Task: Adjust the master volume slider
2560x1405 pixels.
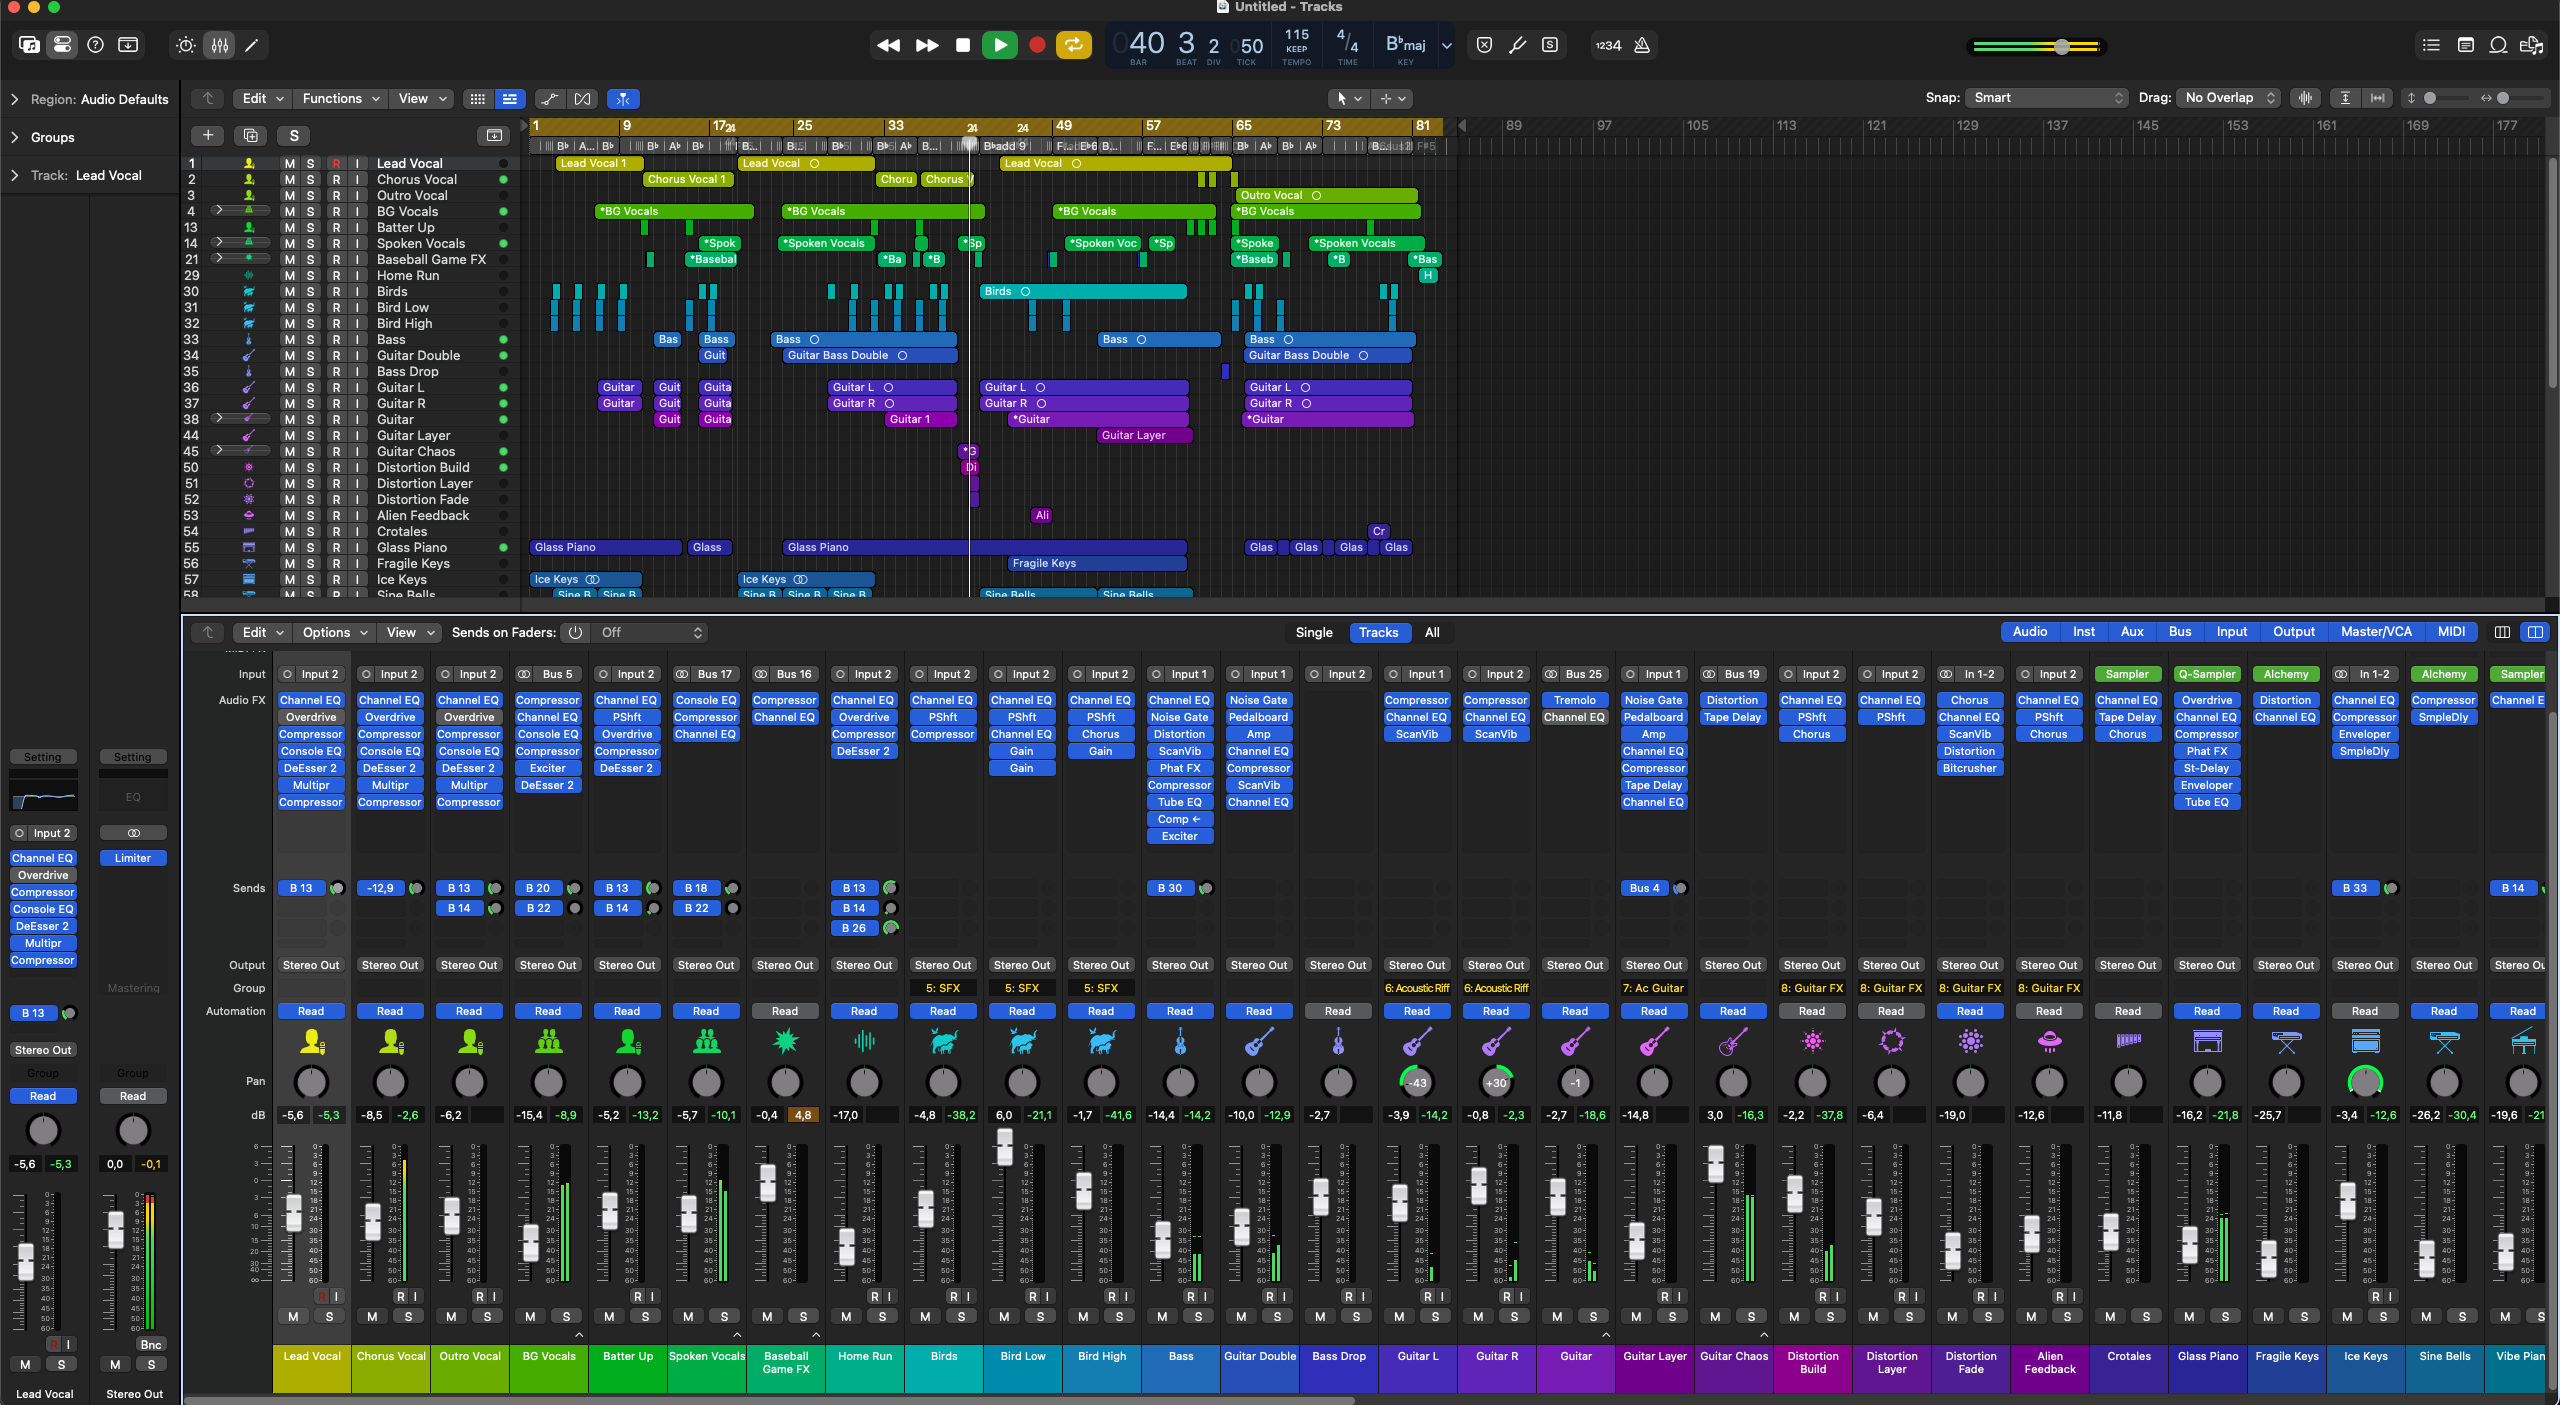Action: [2062, 46]
